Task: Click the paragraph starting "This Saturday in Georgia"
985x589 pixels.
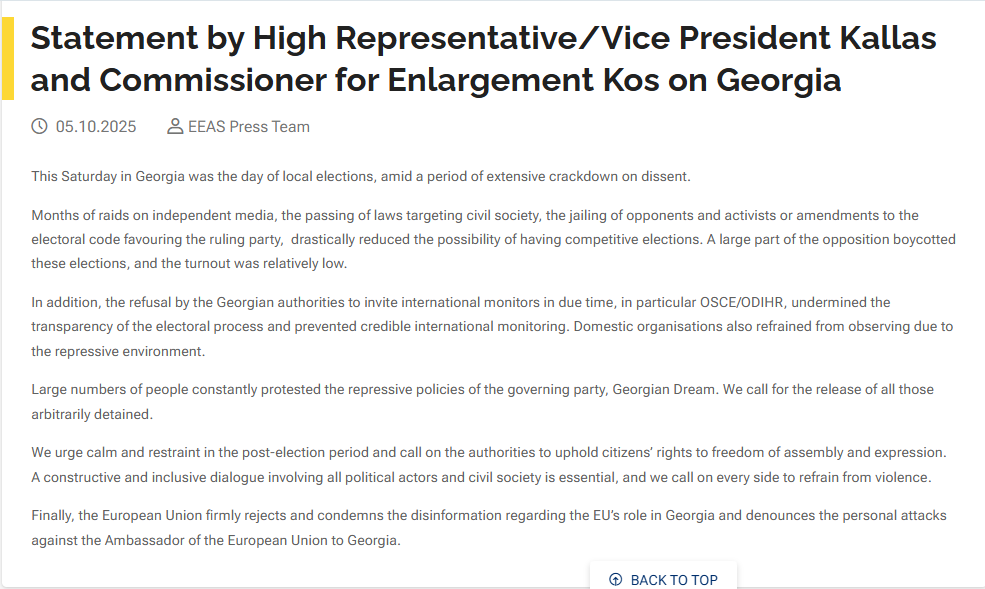Action: tap(360, 177)
